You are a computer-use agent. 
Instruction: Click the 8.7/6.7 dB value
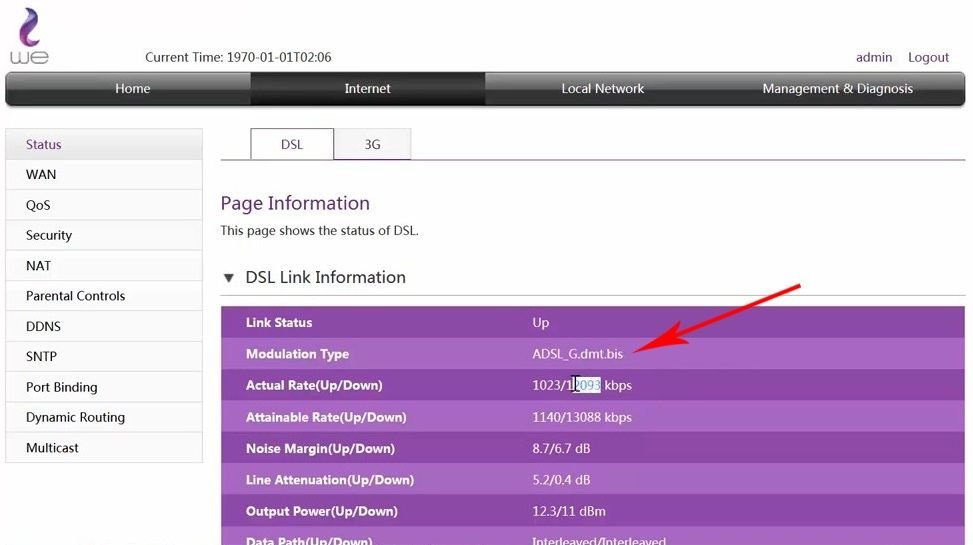pos(561,449)
